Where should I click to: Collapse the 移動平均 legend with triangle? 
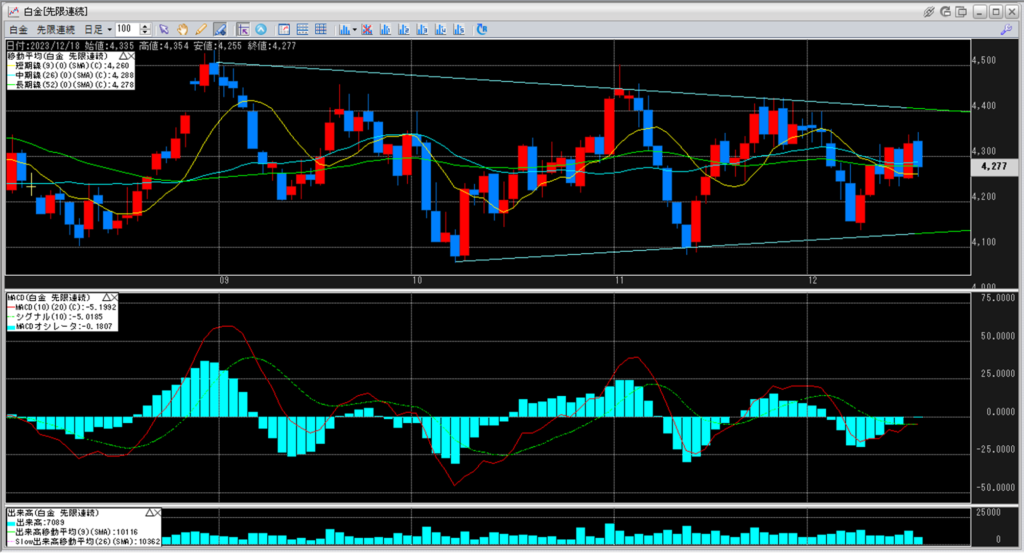point(122,57)
